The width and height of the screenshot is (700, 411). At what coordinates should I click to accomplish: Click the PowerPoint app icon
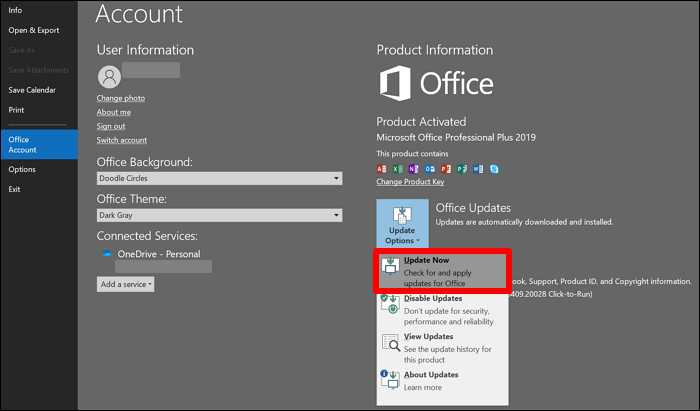pyautogui.click(x=446, y=169)
